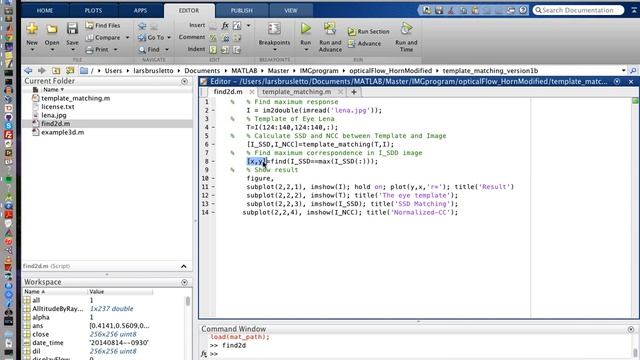Open the Compare dropdown arrow

(127, 38)
